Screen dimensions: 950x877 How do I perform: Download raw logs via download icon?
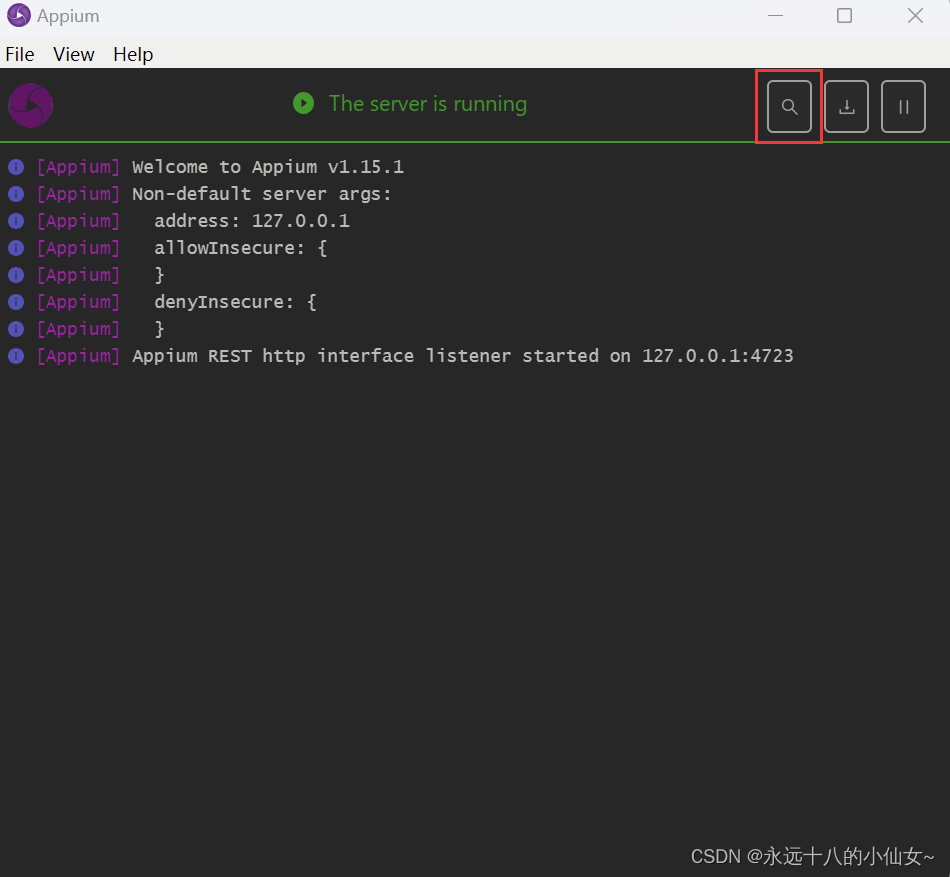[x=846, y=107]
